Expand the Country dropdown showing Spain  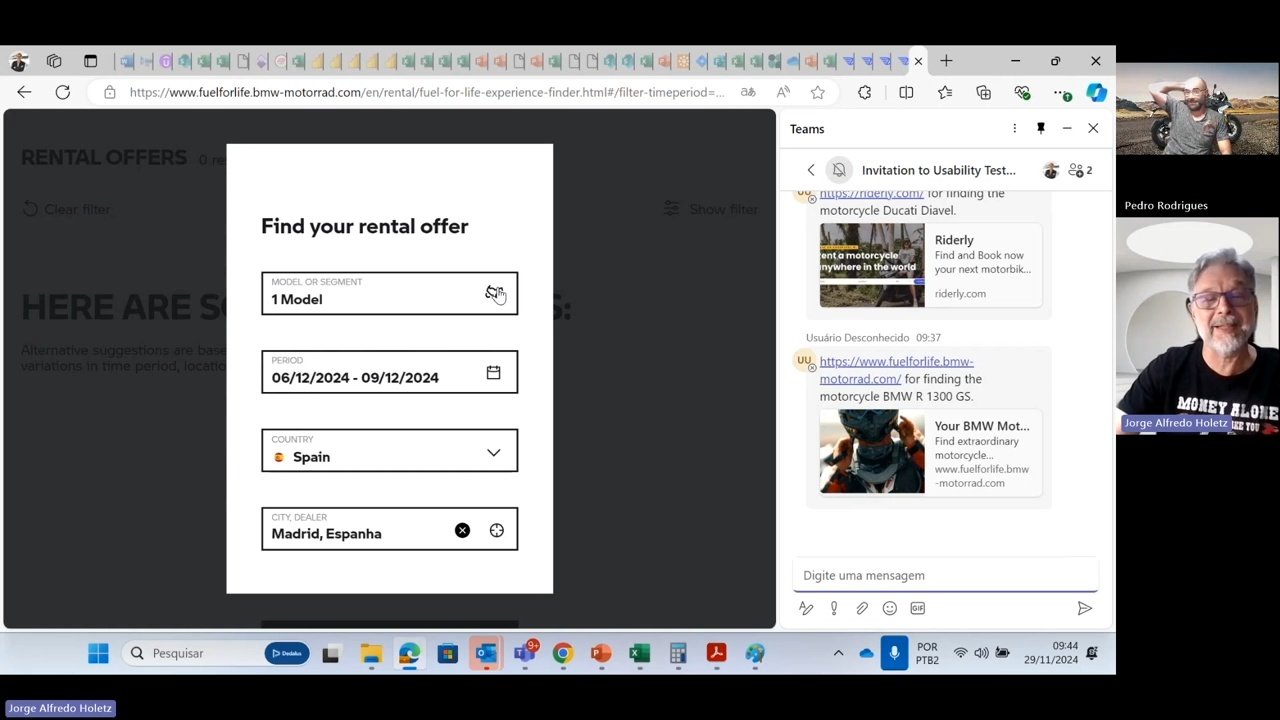493,453
